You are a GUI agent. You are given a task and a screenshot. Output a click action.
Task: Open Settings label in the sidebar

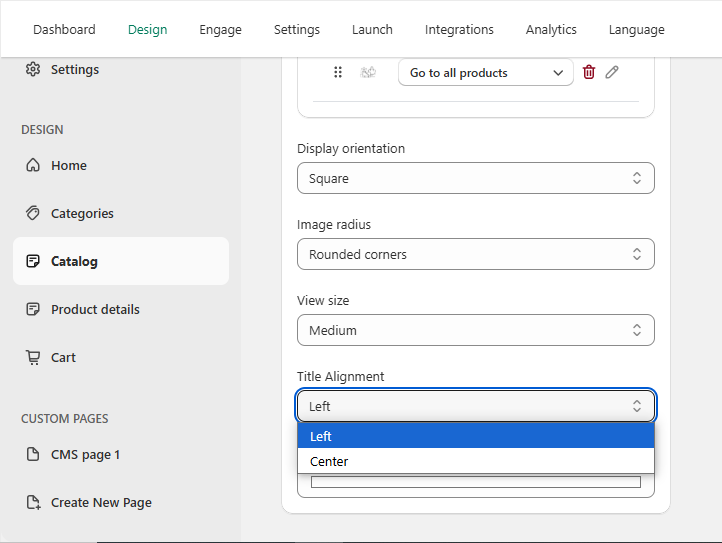pyautogui.click(x=75, y=70)
